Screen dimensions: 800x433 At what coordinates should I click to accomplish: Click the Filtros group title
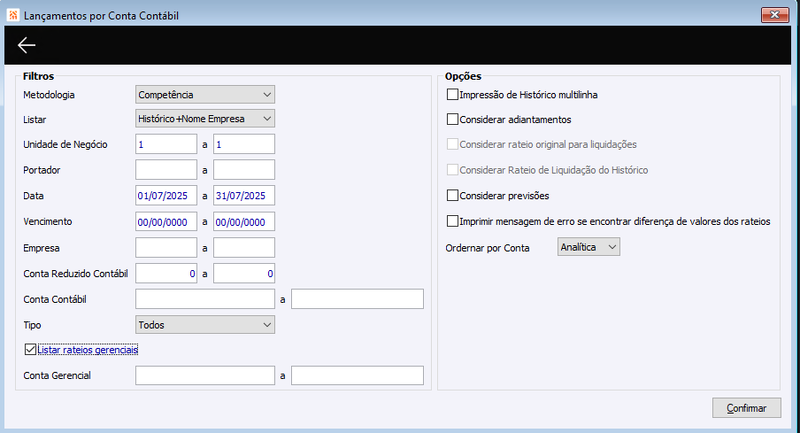pyautogui.click(x=38, y=76)
